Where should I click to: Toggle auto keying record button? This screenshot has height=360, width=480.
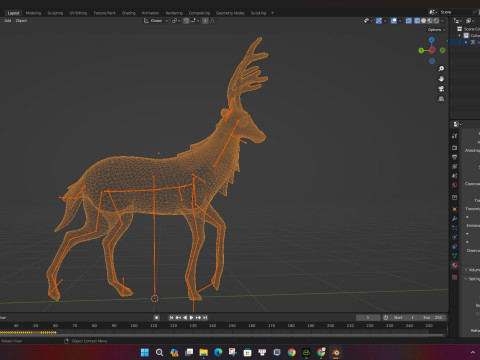[x=157, y=318]
